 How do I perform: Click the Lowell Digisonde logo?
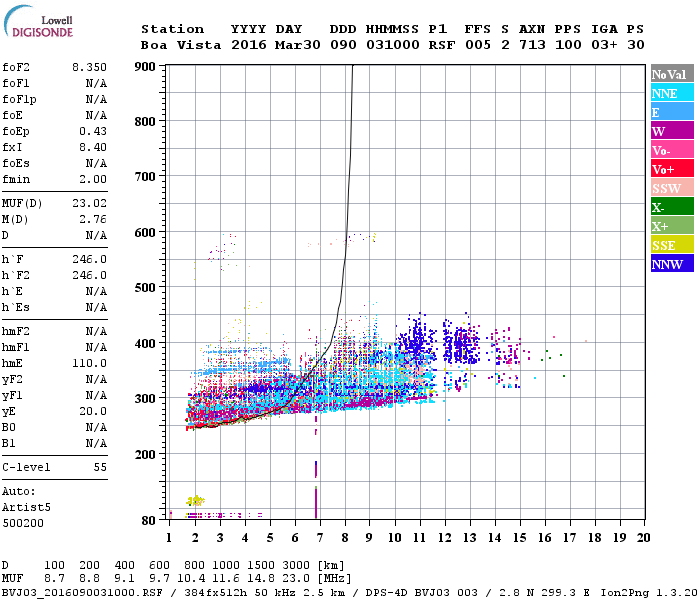pyautogui.click(x=38, y=21)
